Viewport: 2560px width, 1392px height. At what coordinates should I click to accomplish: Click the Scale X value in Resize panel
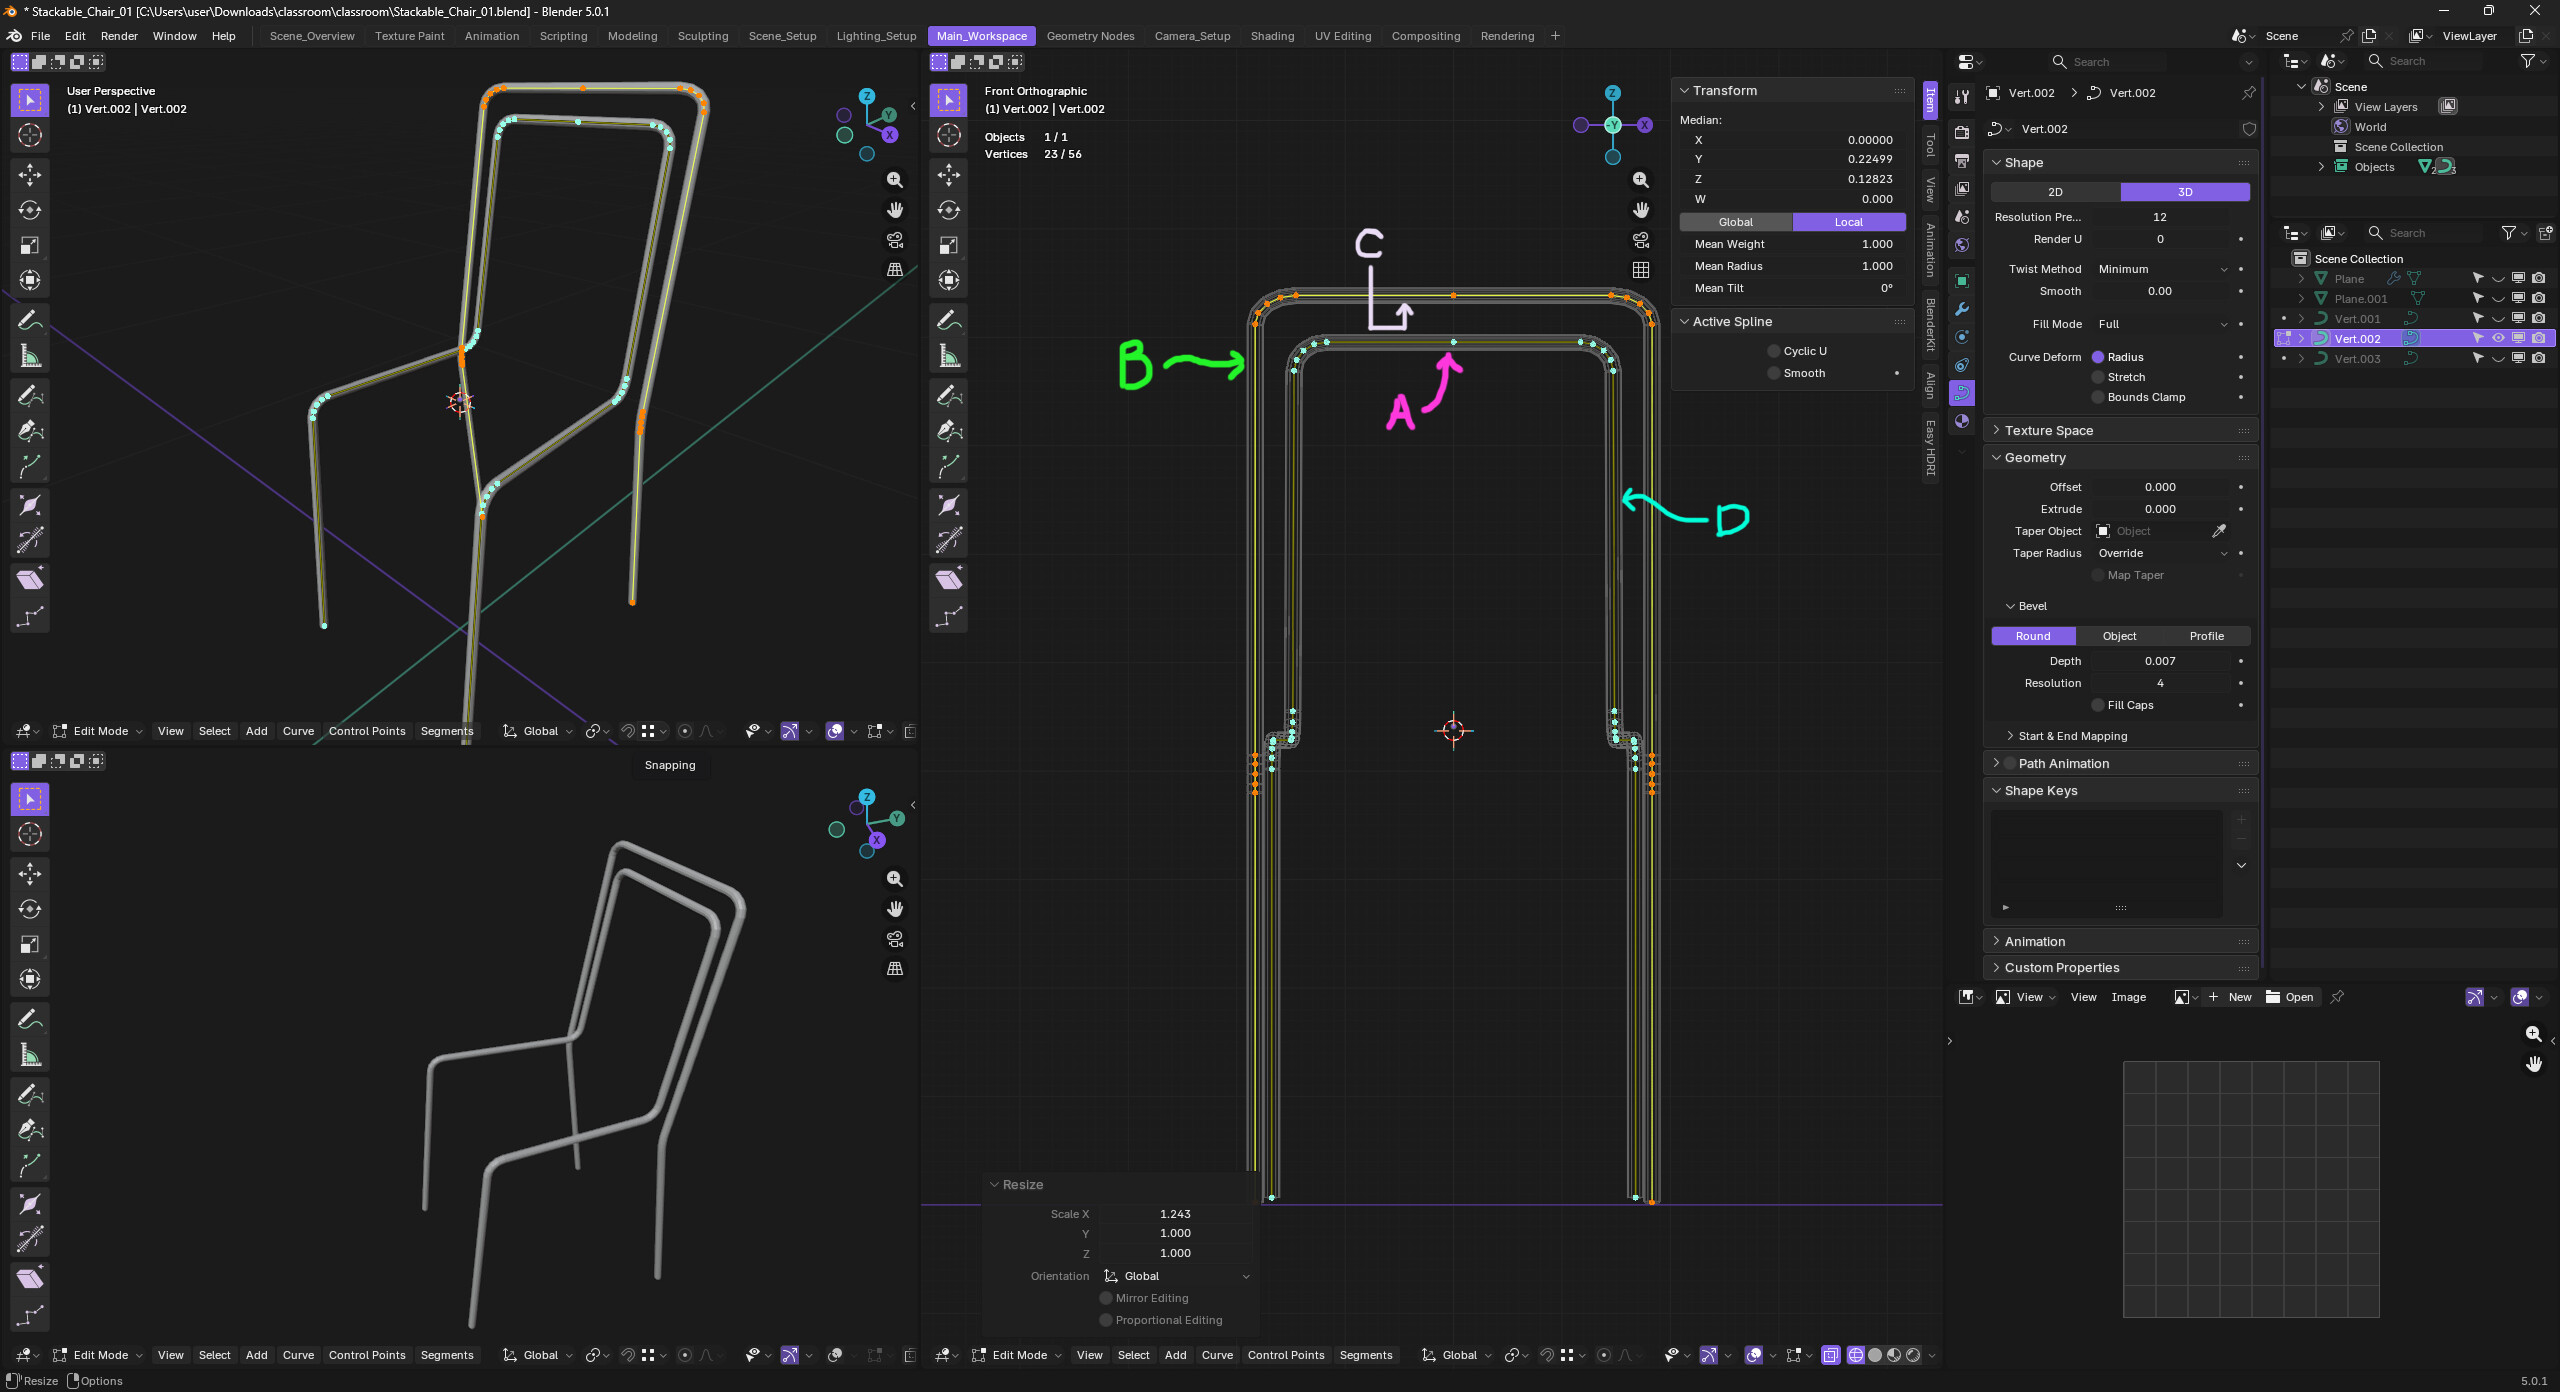pyautogui.click(x=1175, y=1214)
